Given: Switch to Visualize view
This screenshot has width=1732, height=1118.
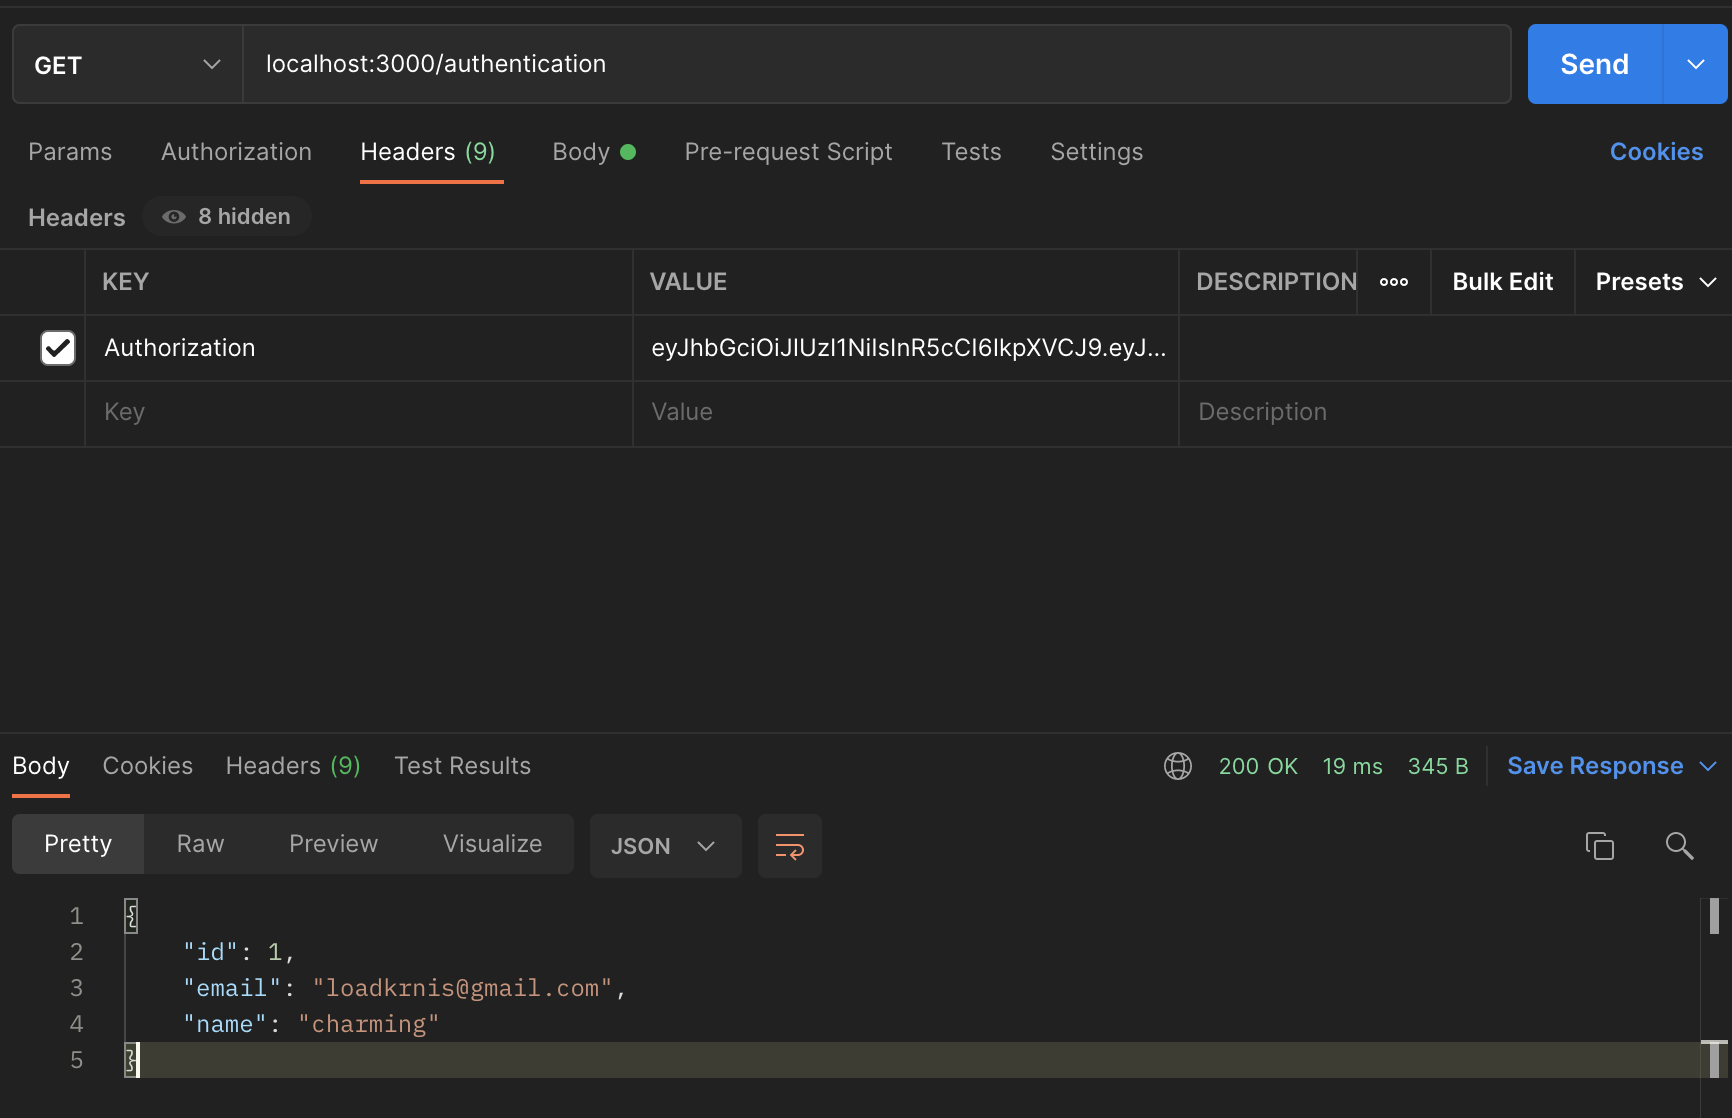Looking at the screenshot, I should point(492,844).
